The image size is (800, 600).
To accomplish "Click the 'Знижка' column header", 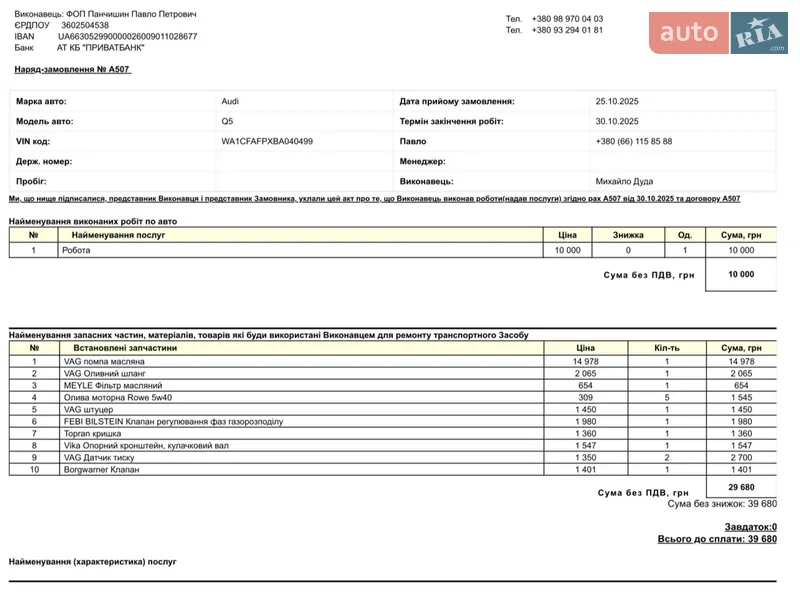I will [628, 235].
